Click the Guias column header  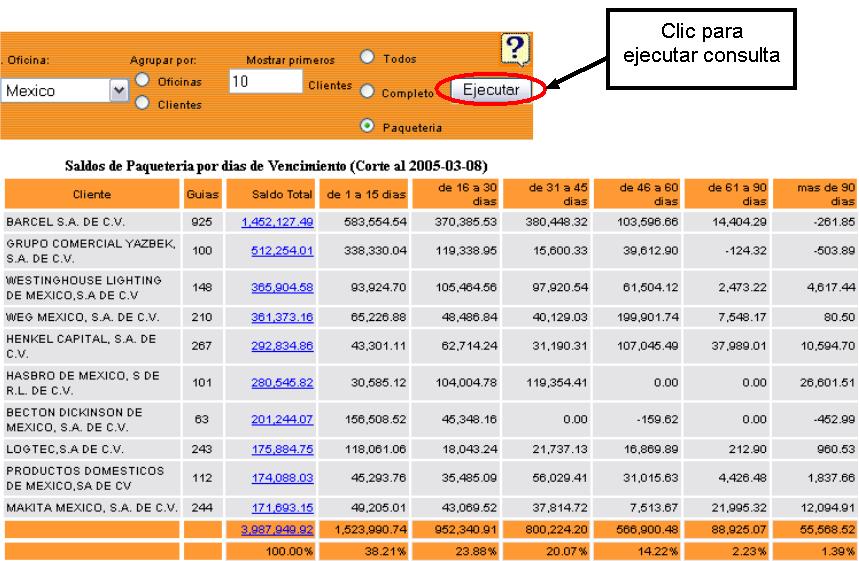pyautogui.click(x=203, y=194)
